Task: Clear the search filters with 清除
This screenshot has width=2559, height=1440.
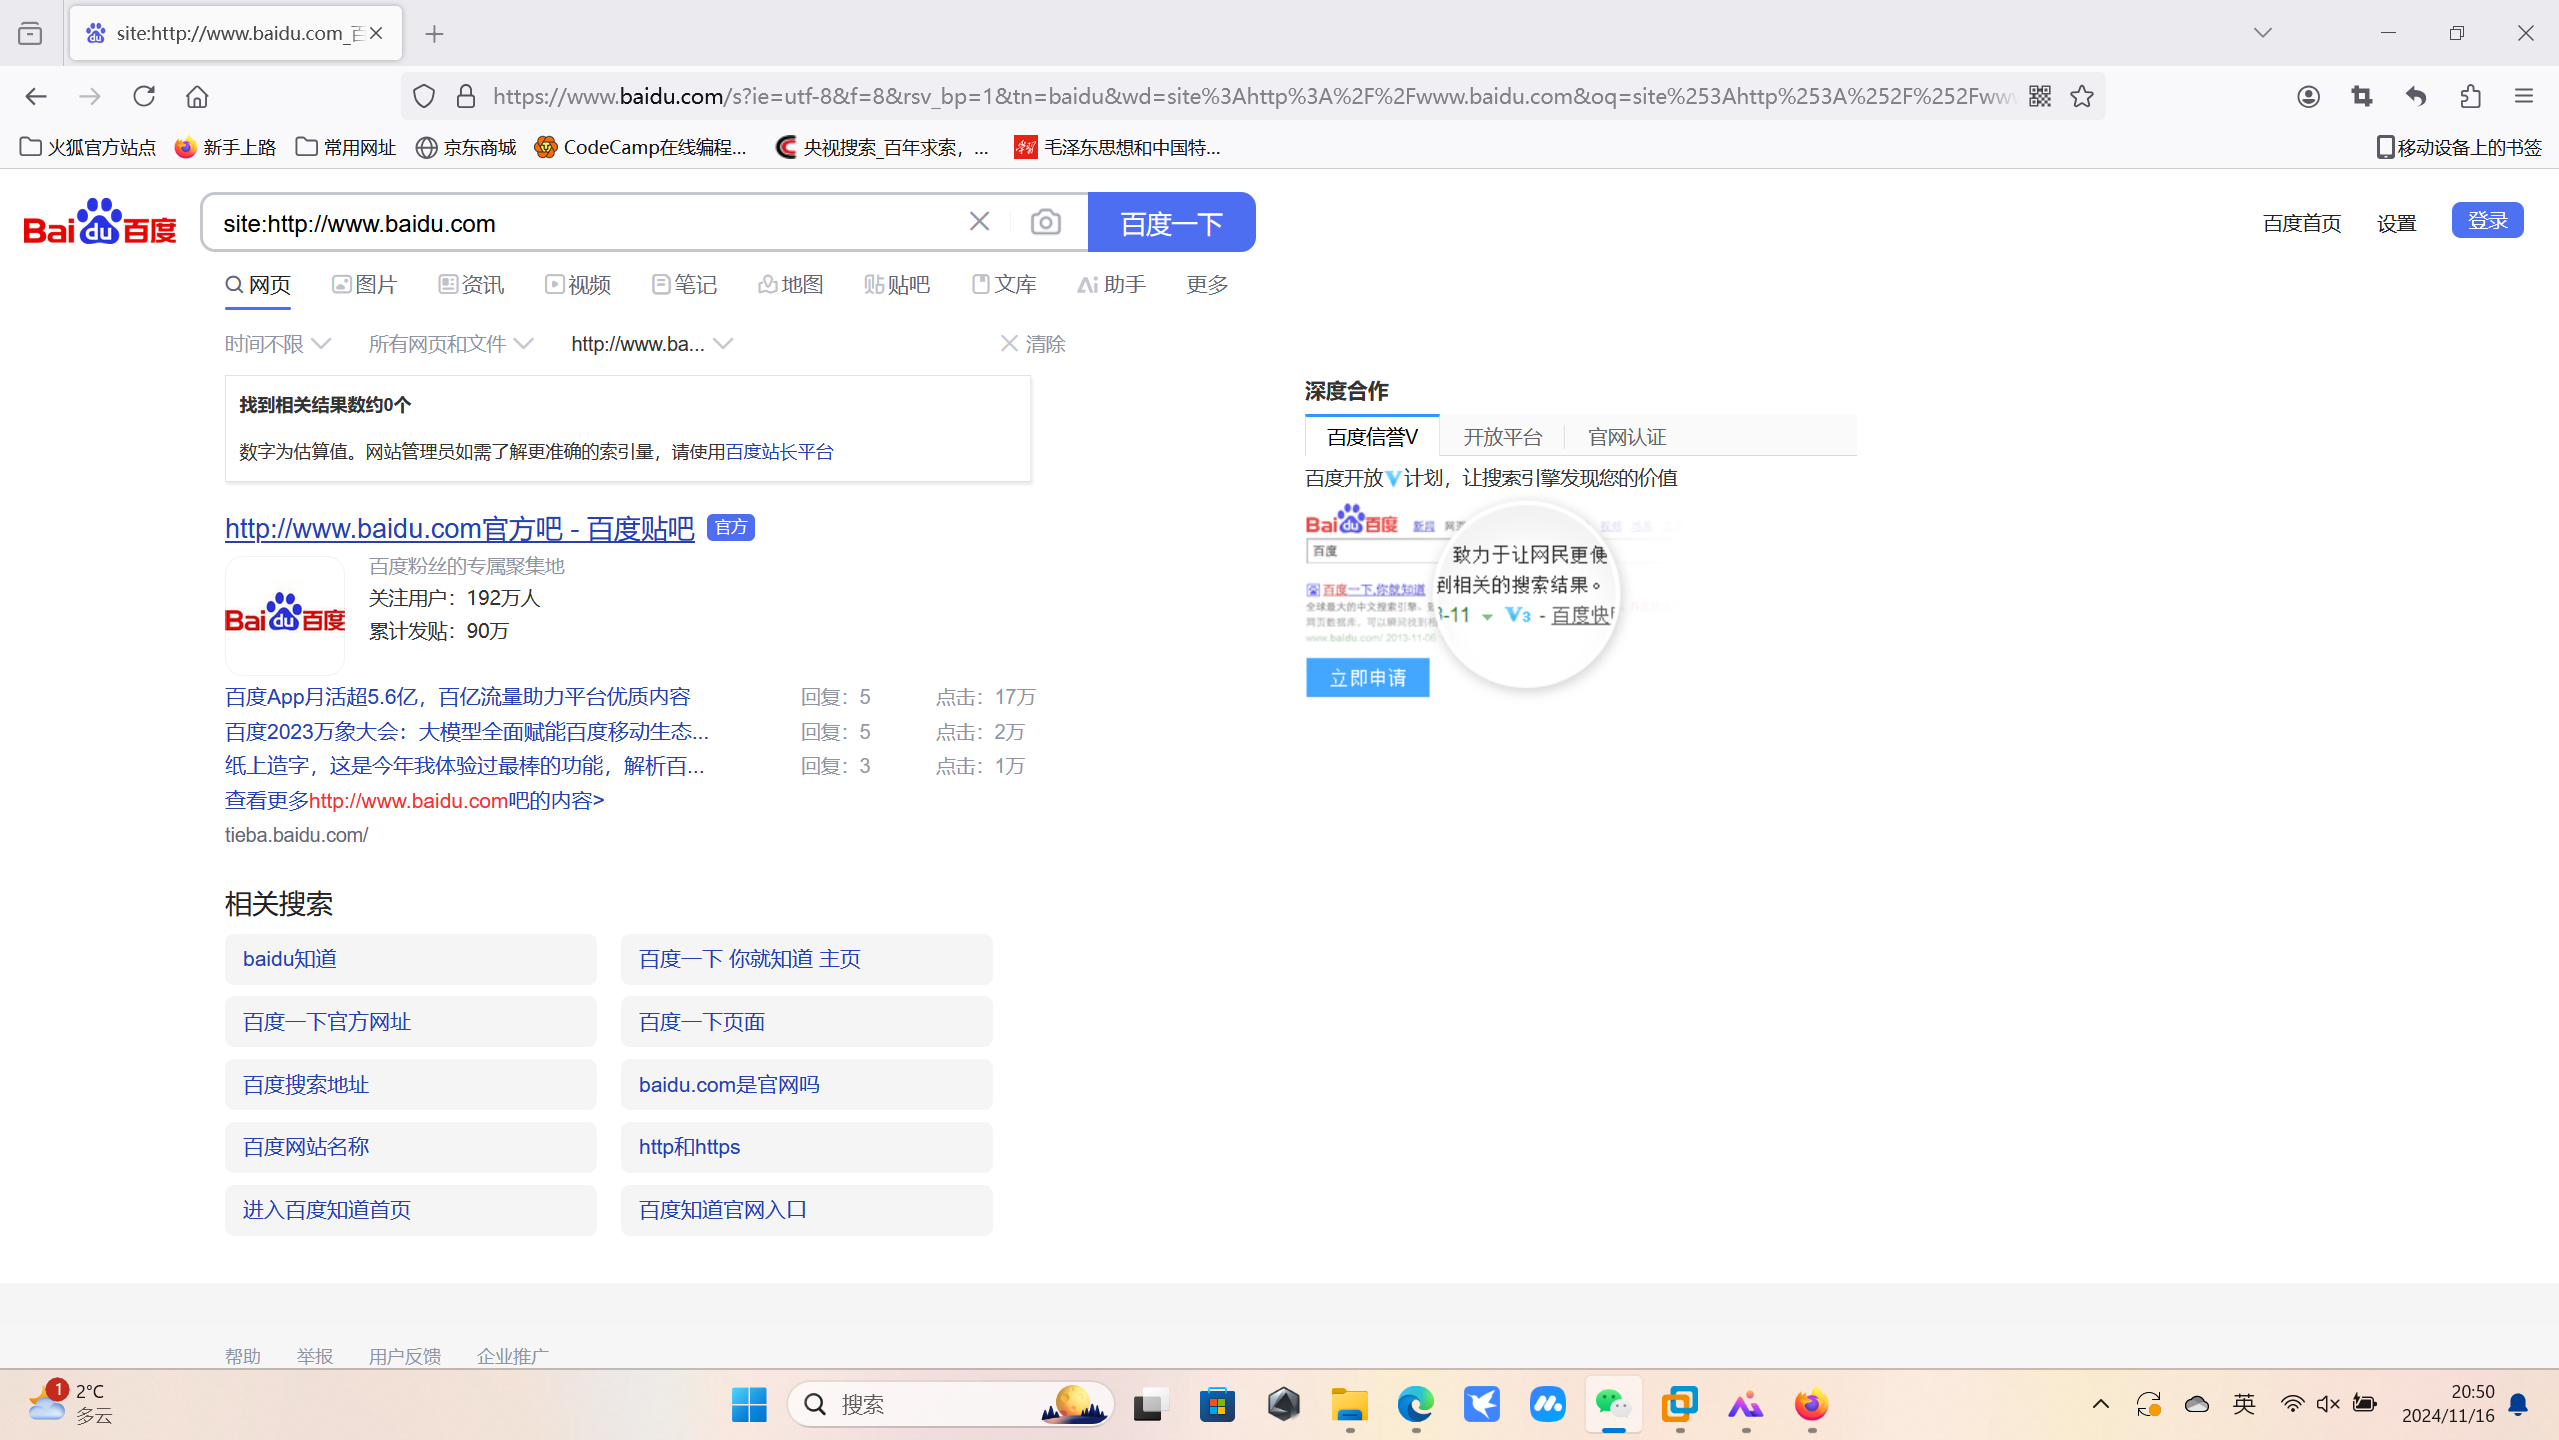Action: [x=1033, y=344]
